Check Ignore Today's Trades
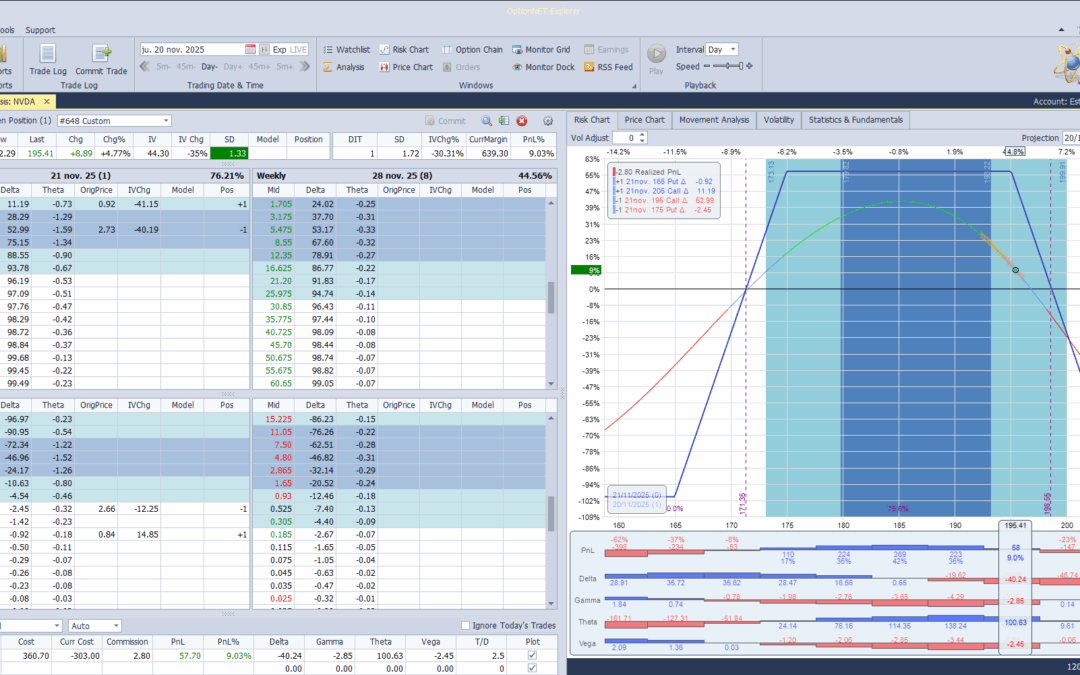The image size is (1080, 675). tap(466, 625)
